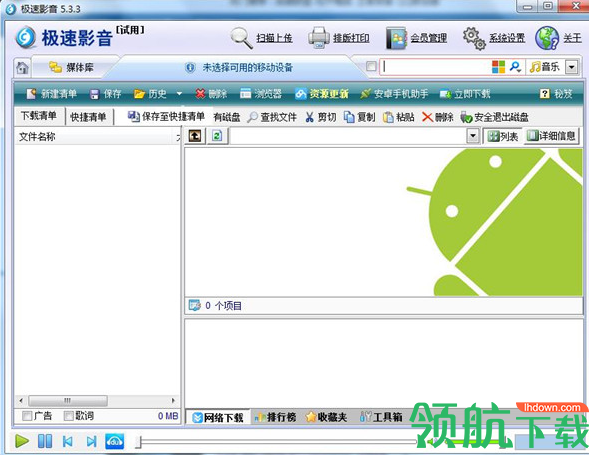Click the home icon beside media library
This screenshot has width=589, height=455.
(x=22, y=68)
